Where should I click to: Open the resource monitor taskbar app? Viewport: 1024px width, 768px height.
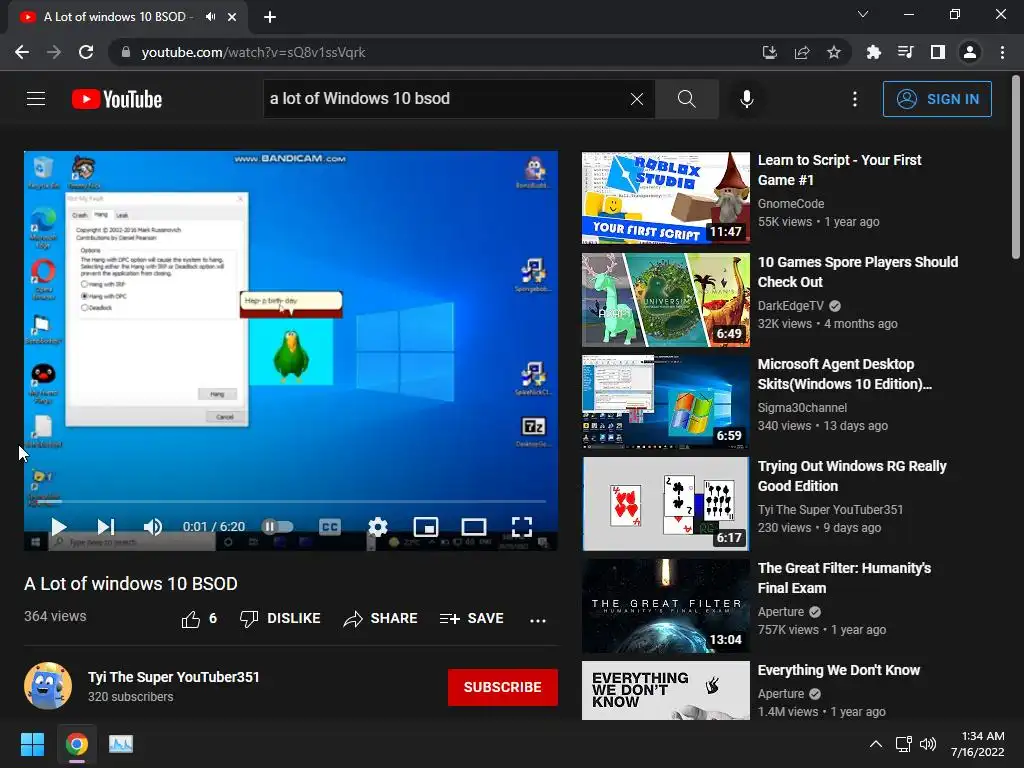(x=121, y=744)
